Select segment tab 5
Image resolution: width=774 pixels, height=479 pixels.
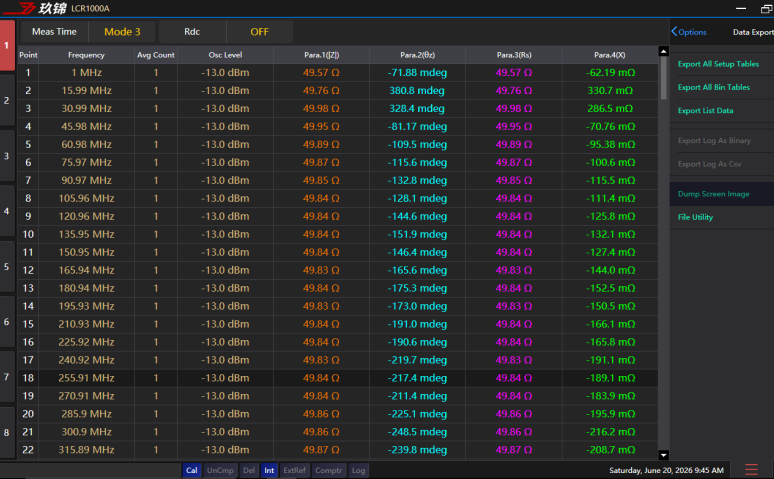tap(7, 267)
